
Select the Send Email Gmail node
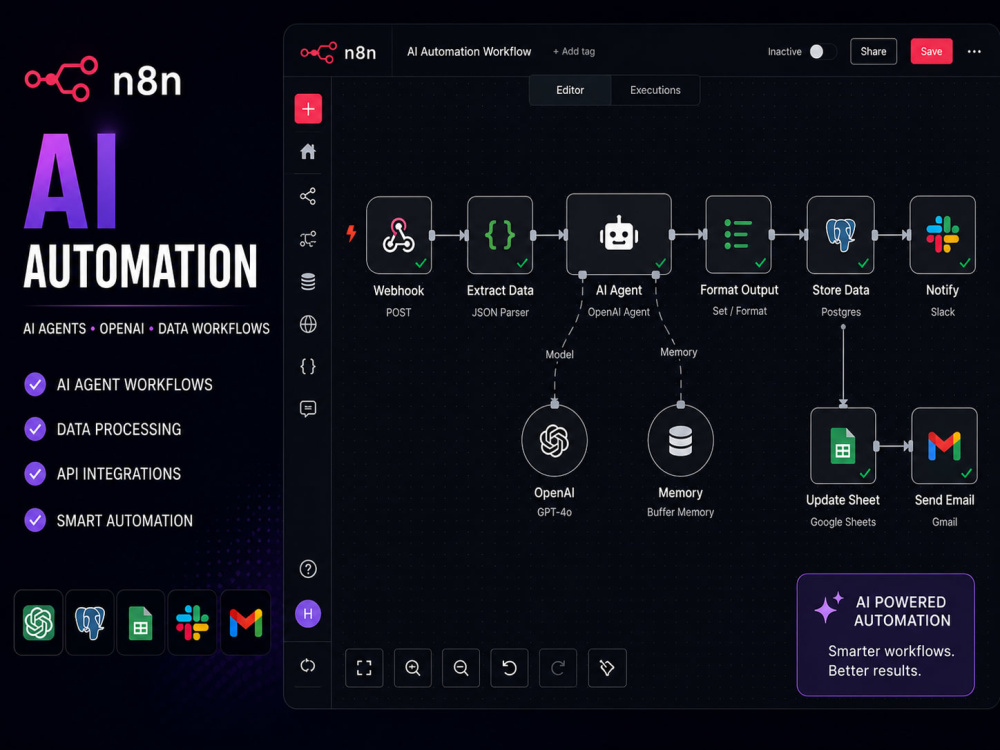coord(945,446)
